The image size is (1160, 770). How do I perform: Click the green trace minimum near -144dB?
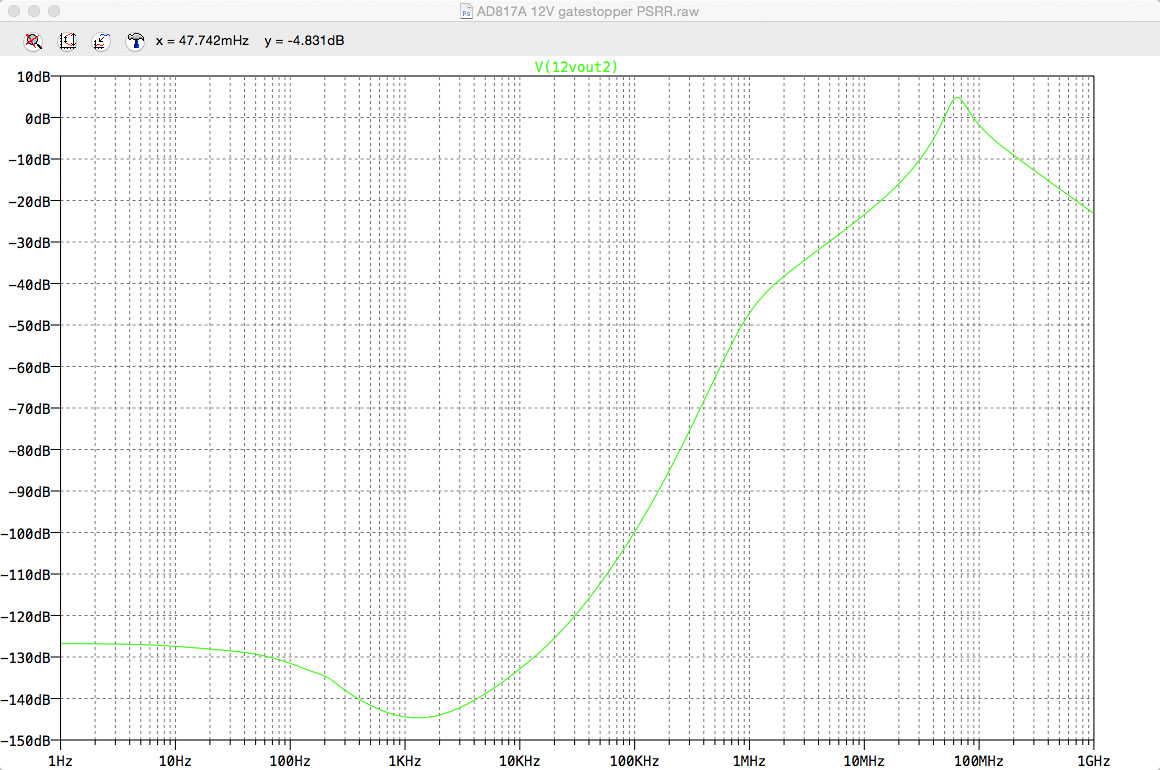coord(417,717)
